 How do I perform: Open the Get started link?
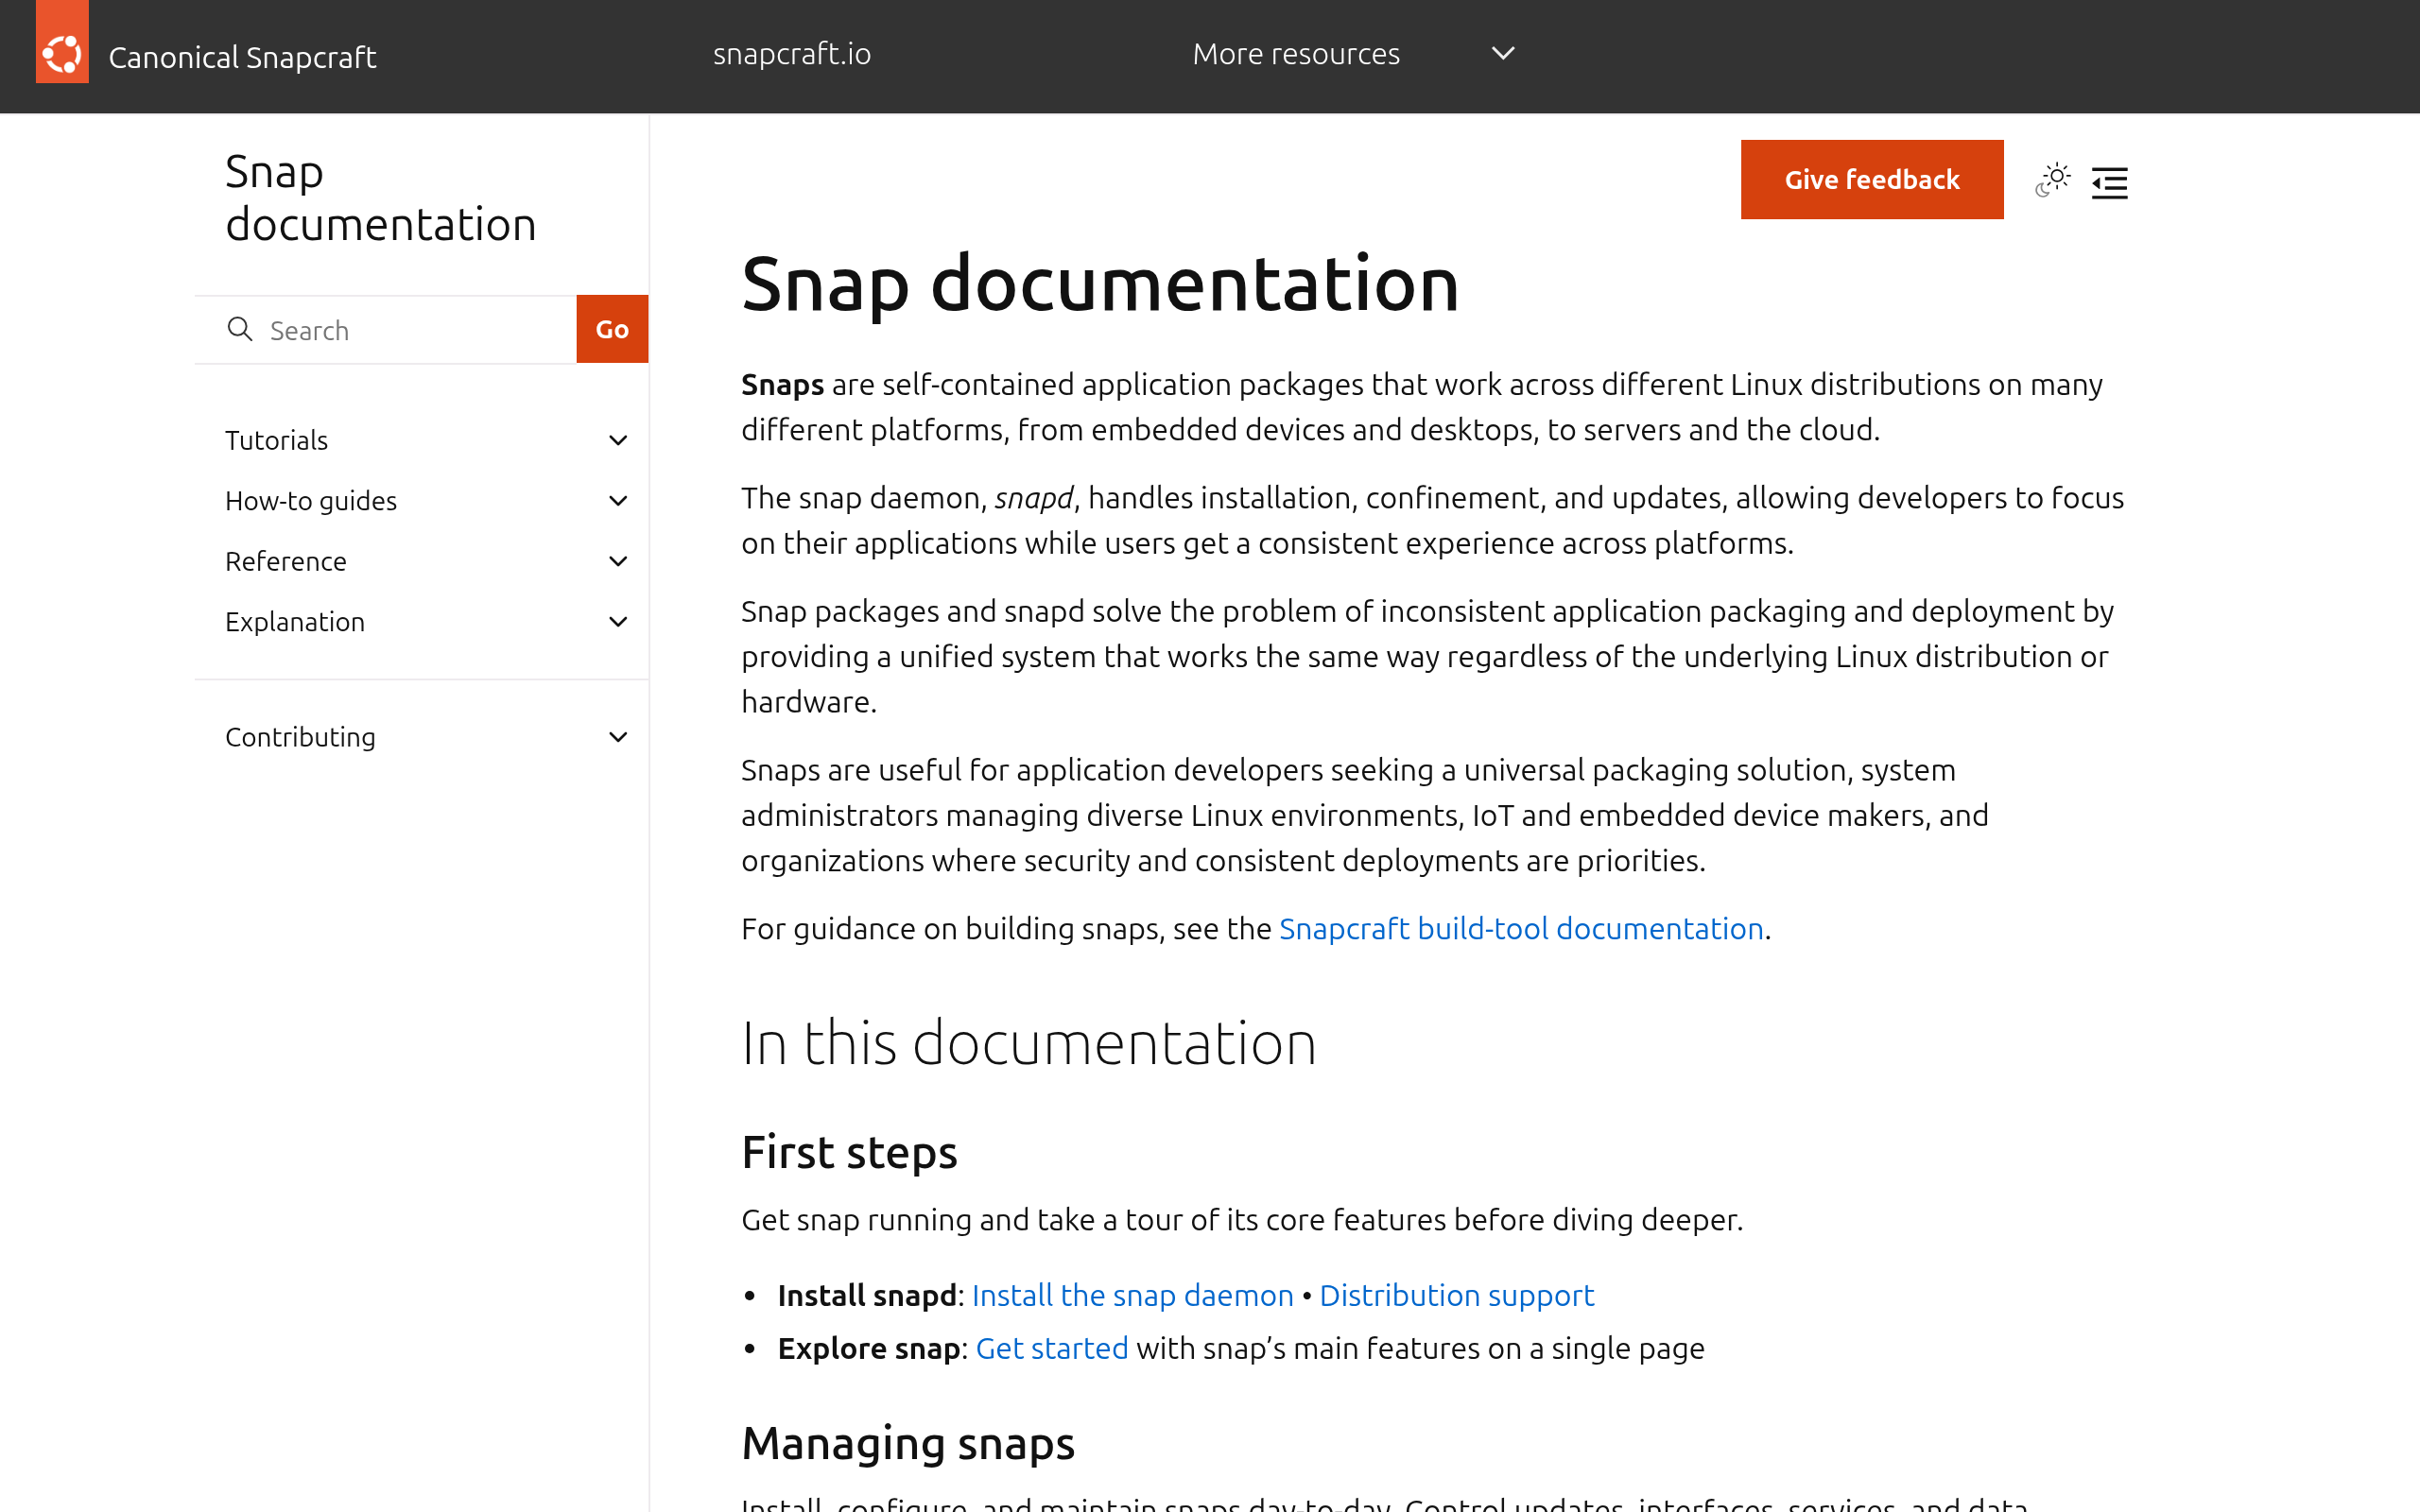pyautogui.click(x=1052, y=1349)
